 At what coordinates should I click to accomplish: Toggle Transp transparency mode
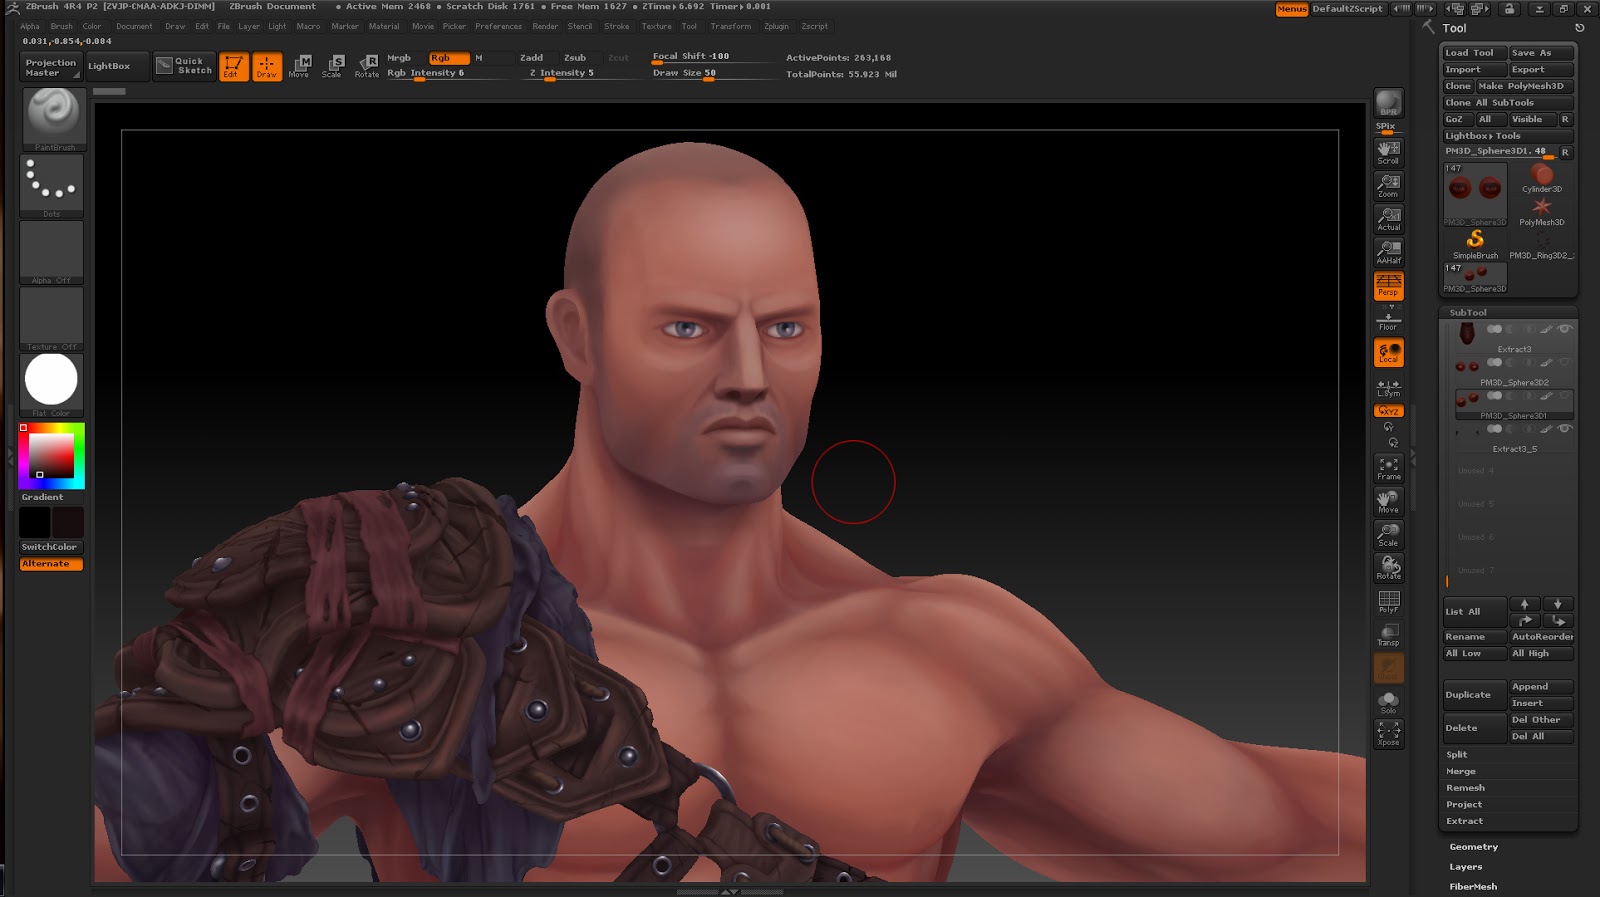click(x=1388, y=634)
